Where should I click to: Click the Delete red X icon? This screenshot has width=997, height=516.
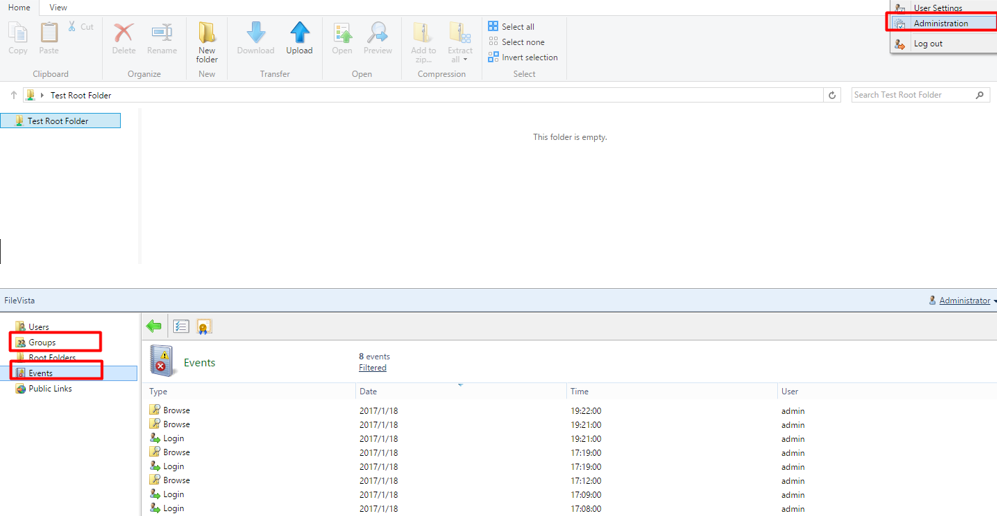[x=123, y=32]
